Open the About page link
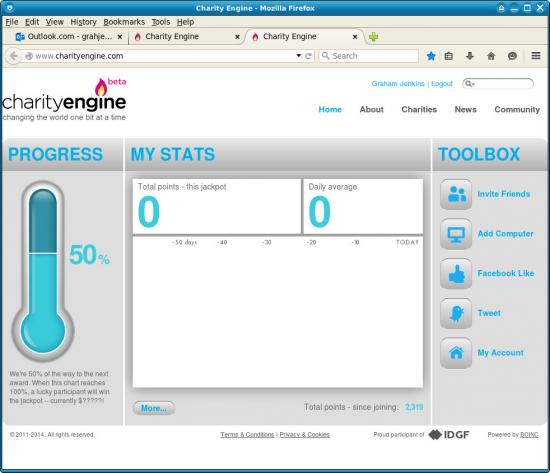 click(x=371, y=109)
